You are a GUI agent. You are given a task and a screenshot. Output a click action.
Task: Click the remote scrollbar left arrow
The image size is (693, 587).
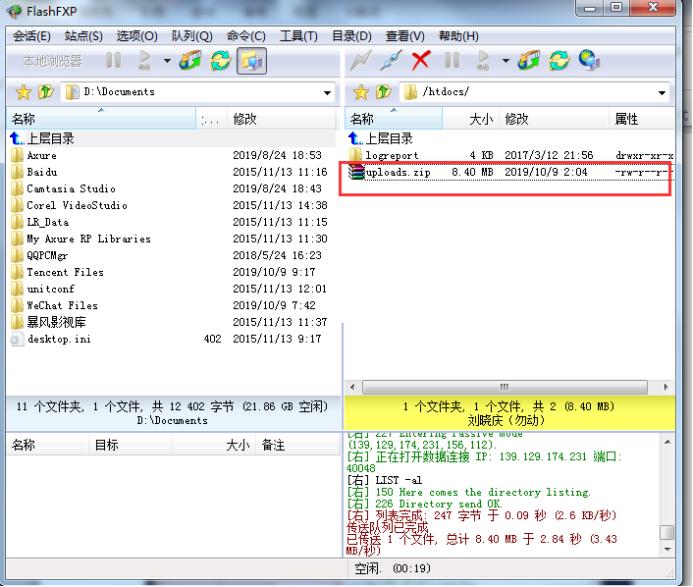click(x=352, y=387)
